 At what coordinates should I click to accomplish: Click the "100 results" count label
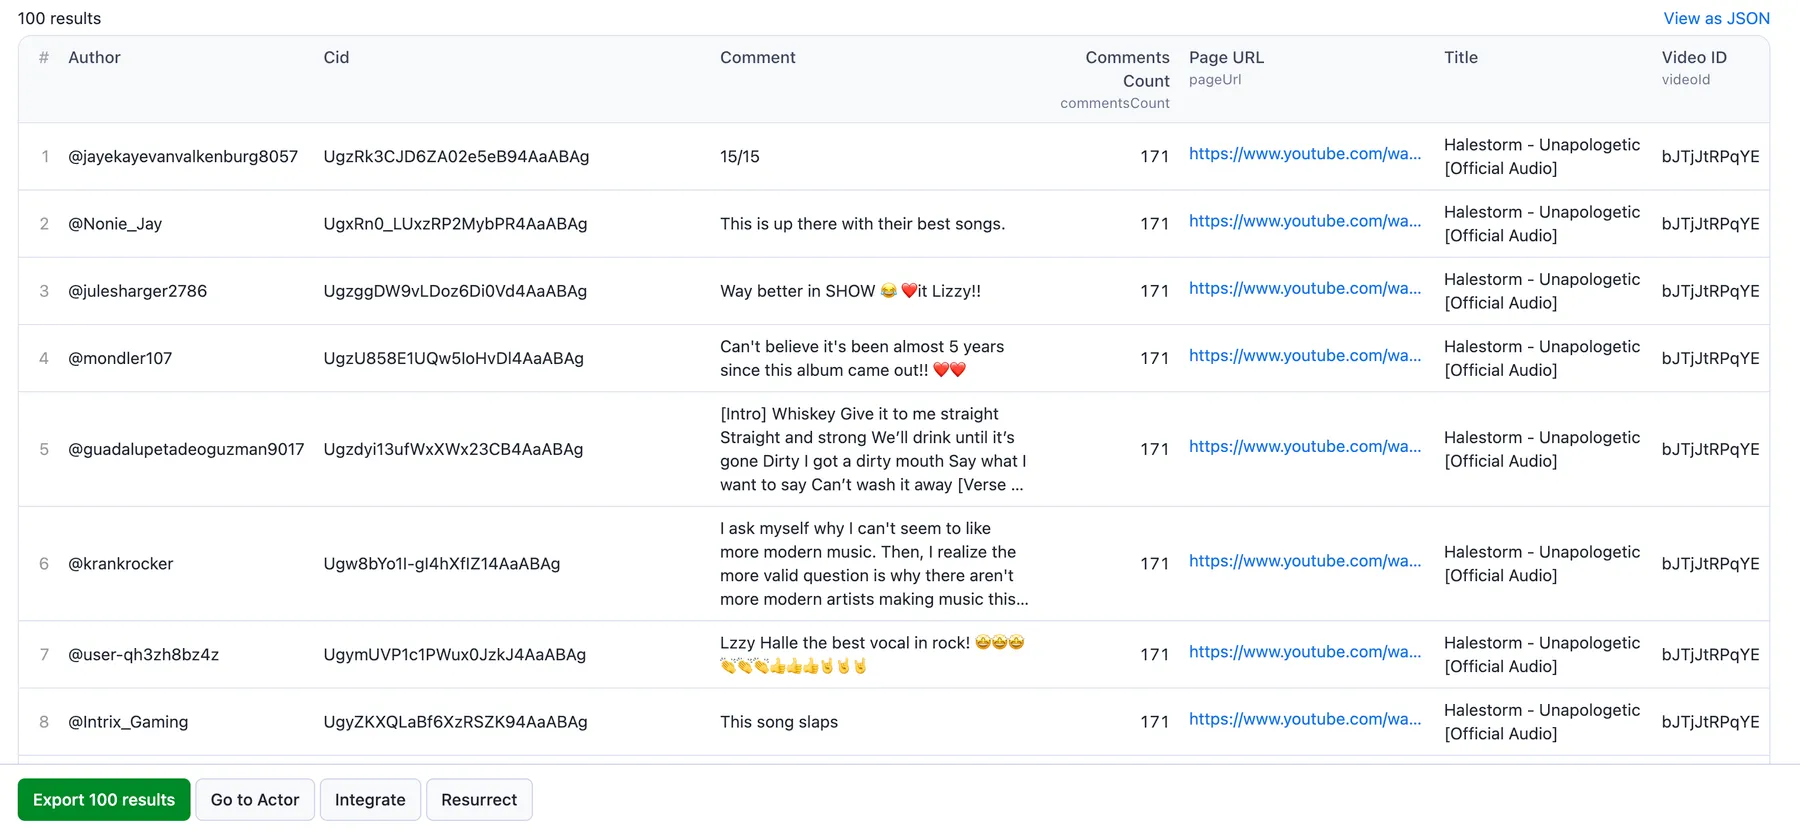pyautogui.click(x=59, y=18)
